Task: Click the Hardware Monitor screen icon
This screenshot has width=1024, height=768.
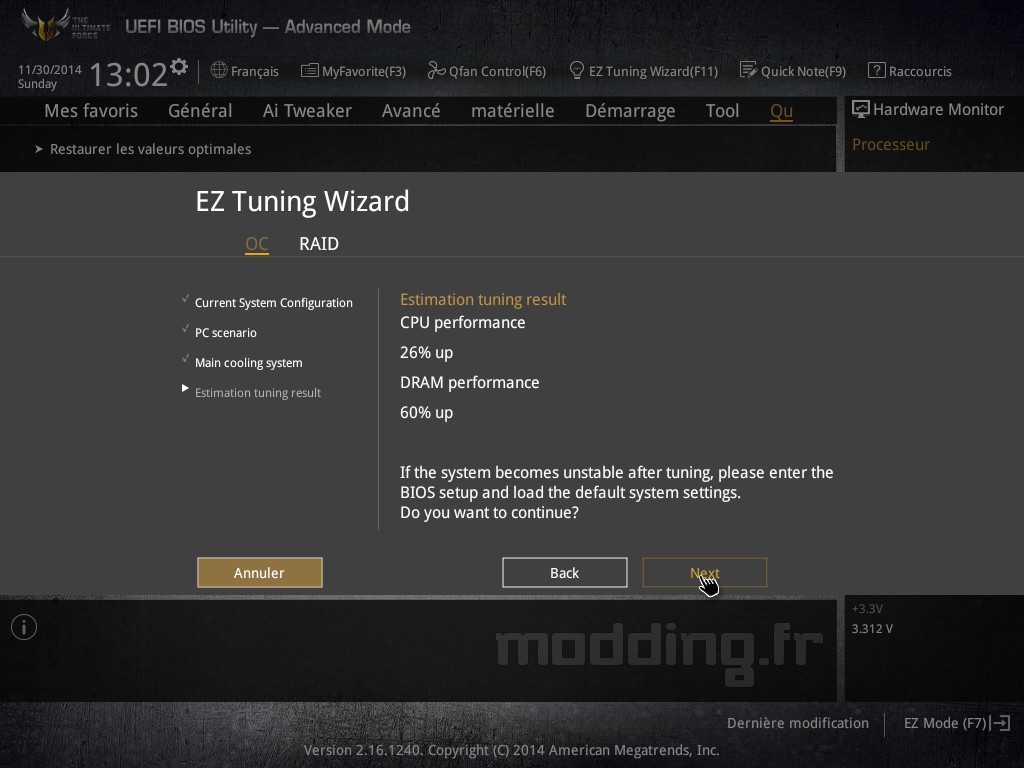Action: (x=861, y=109)
